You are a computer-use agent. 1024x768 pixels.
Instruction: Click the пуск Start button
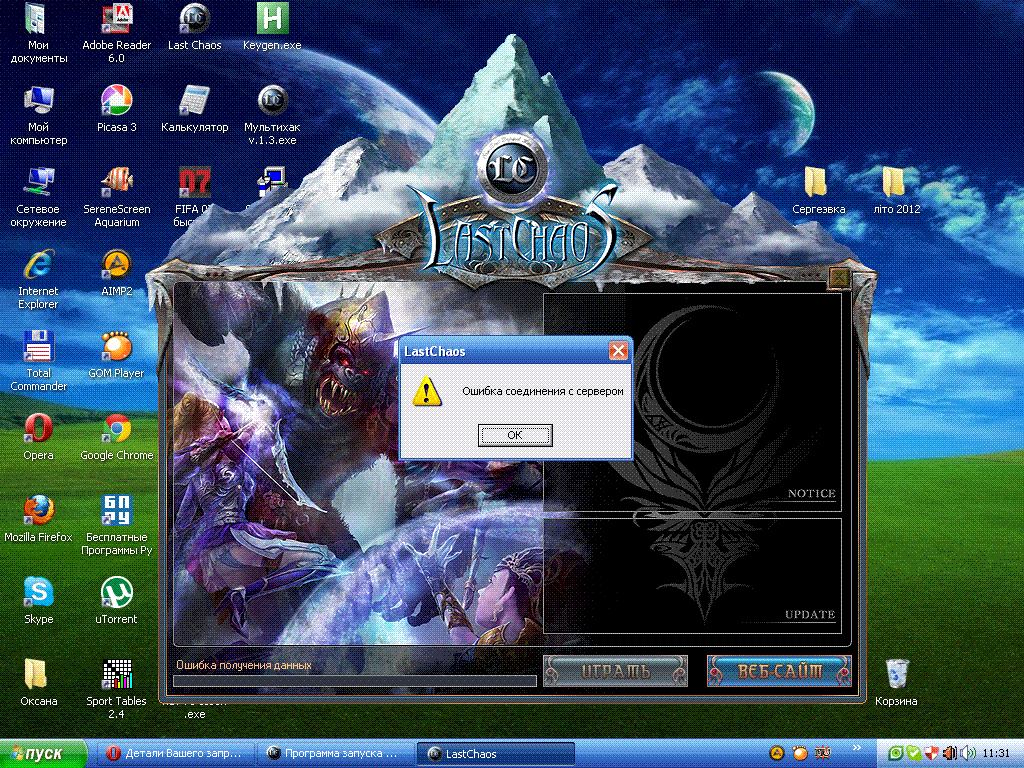(43, 754)
